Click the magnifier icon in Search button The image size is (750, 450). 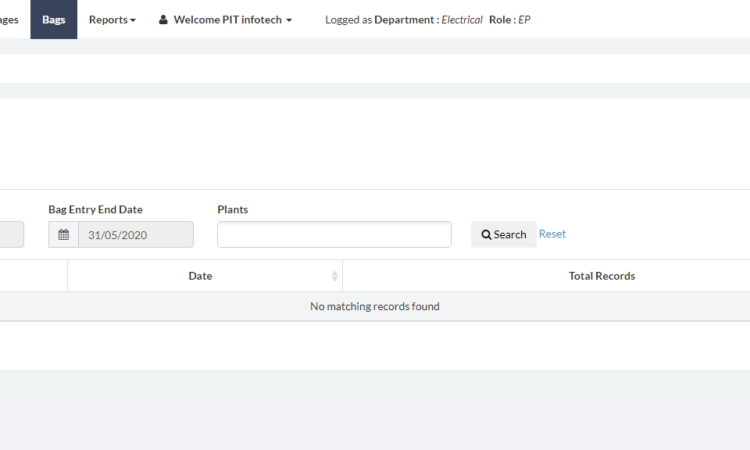tap(486, 235)
